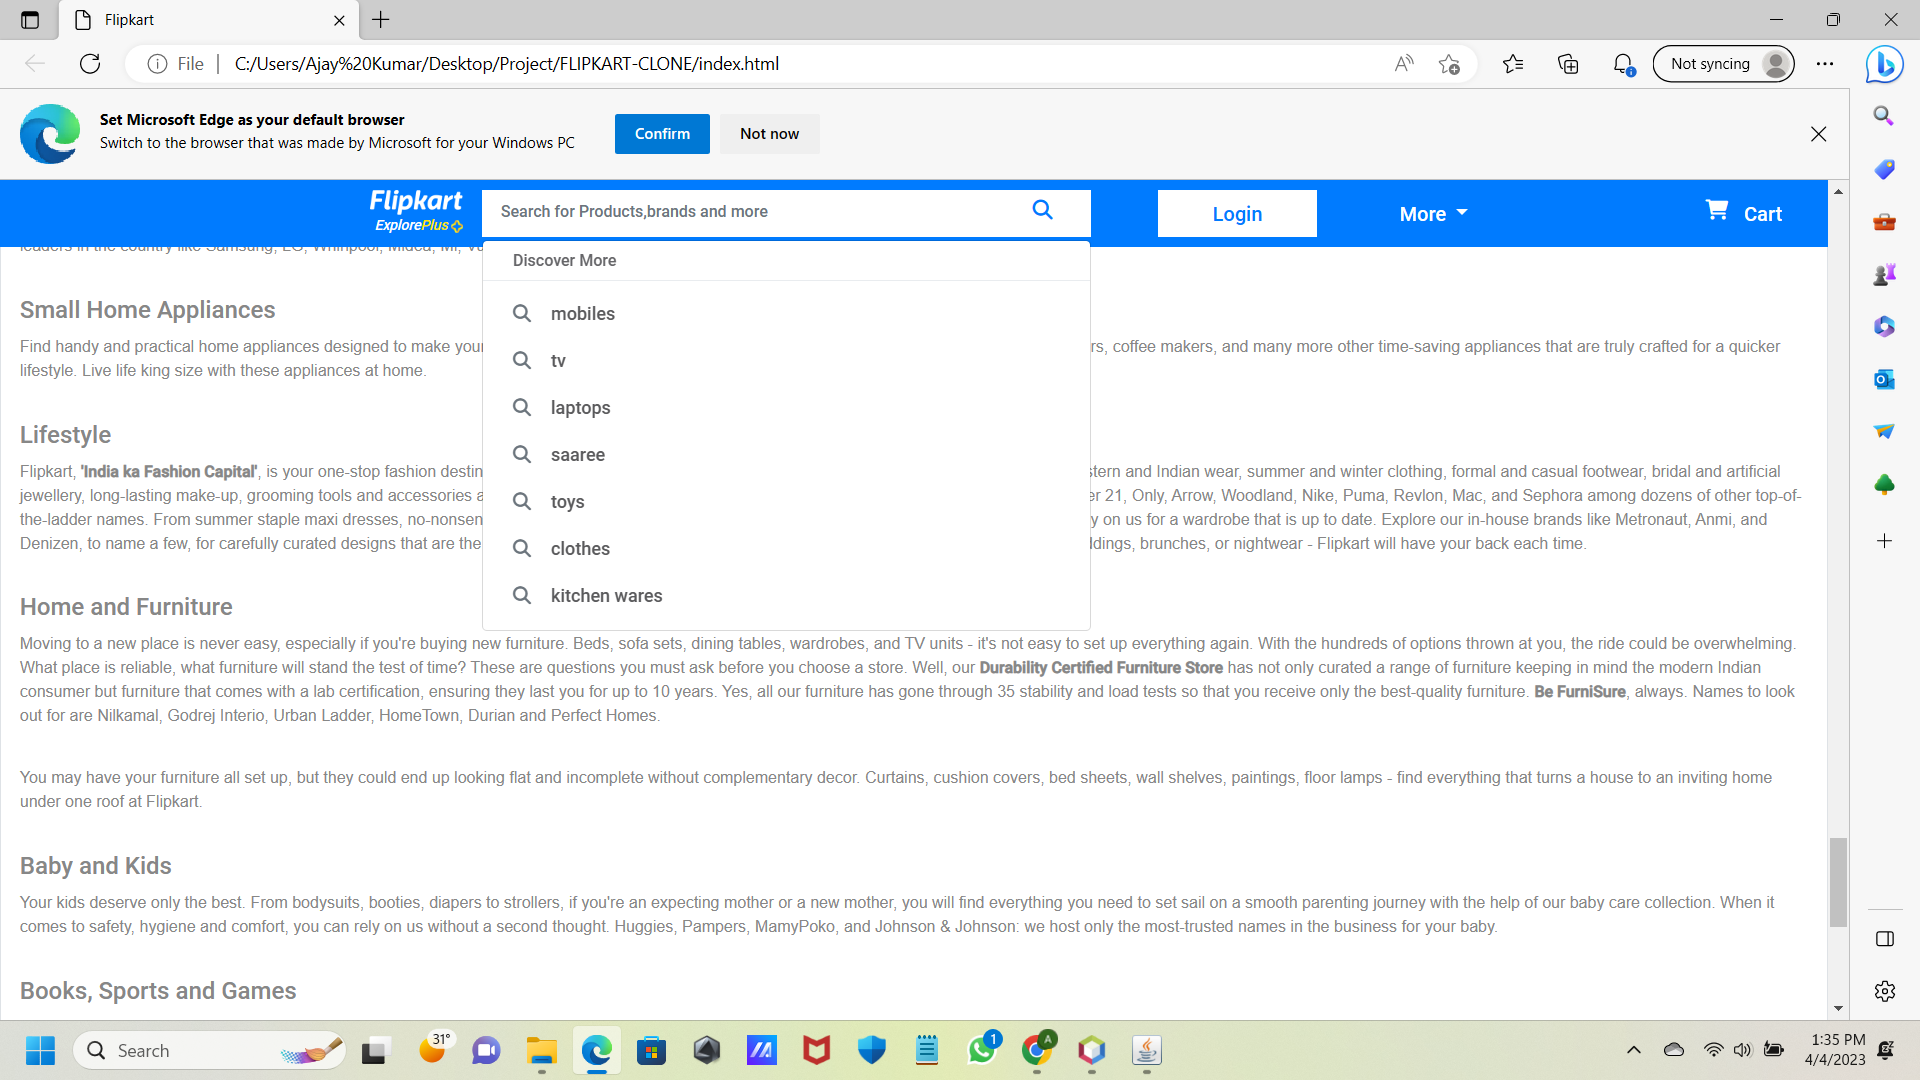
Task: Click the search magnifier icon
Action: coord(1043,211)
